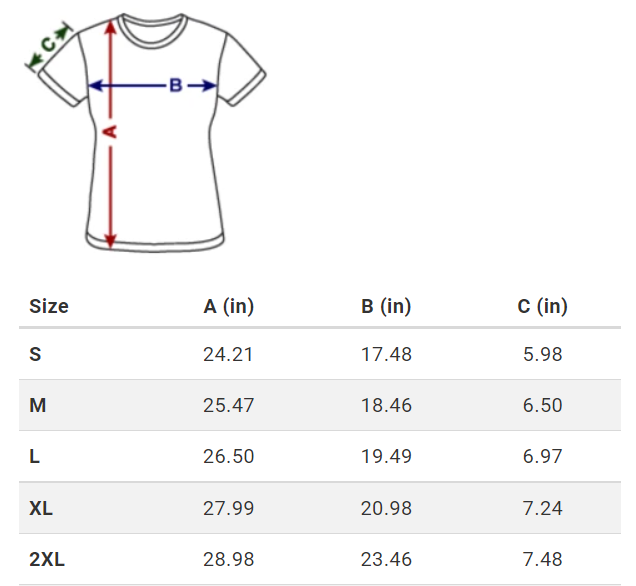
Task: Click the letter B label on shirt
Action: tap(176, 86)
